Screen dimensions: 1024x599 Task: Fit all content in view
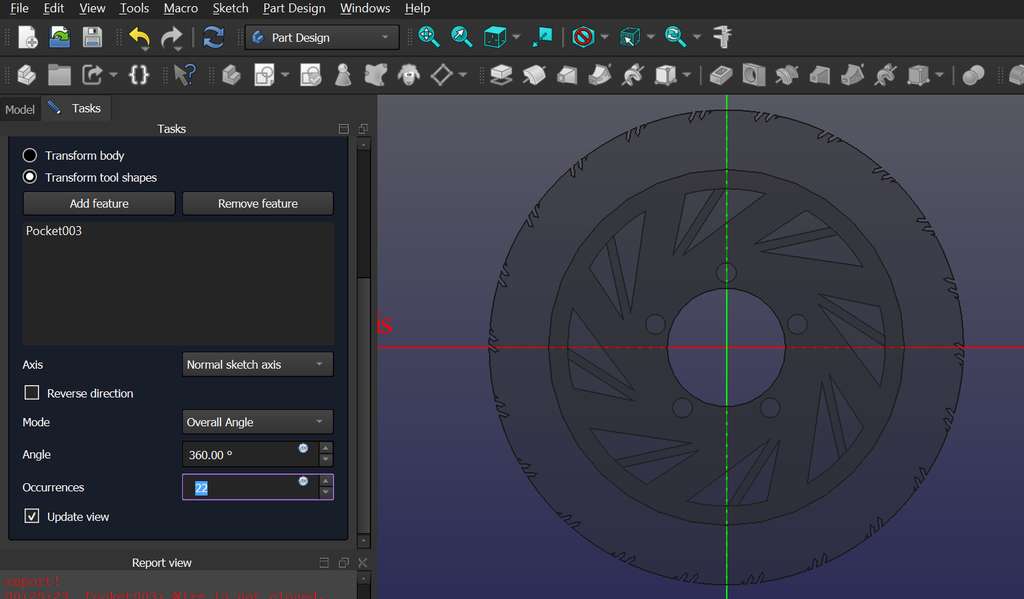tap(428, 37)
